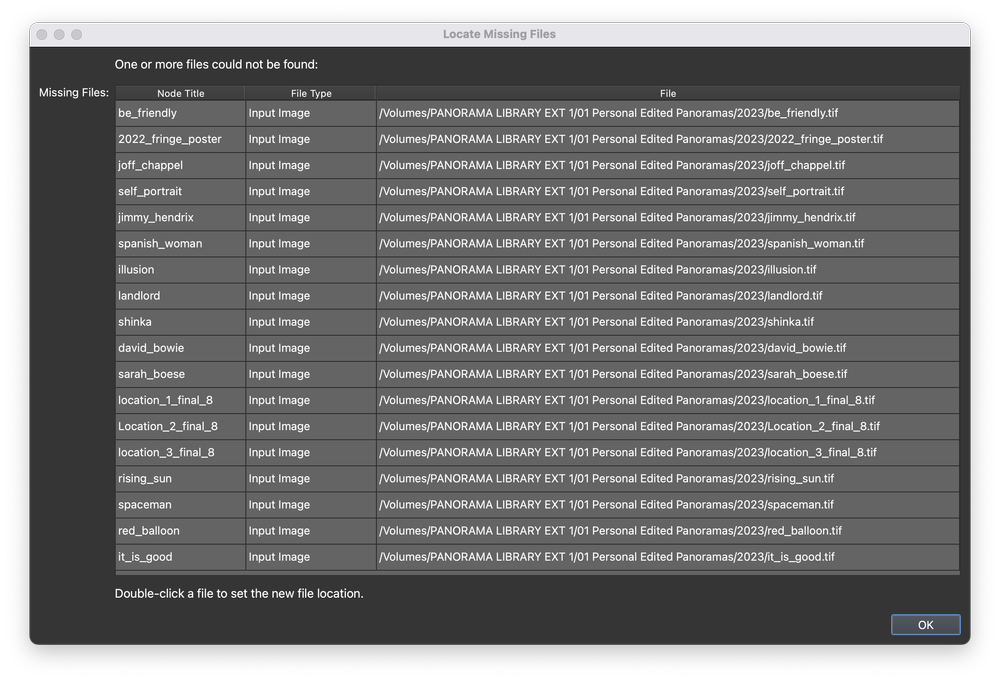
Task: Select the joff_chappel node title cell
Action: [180, 165]
